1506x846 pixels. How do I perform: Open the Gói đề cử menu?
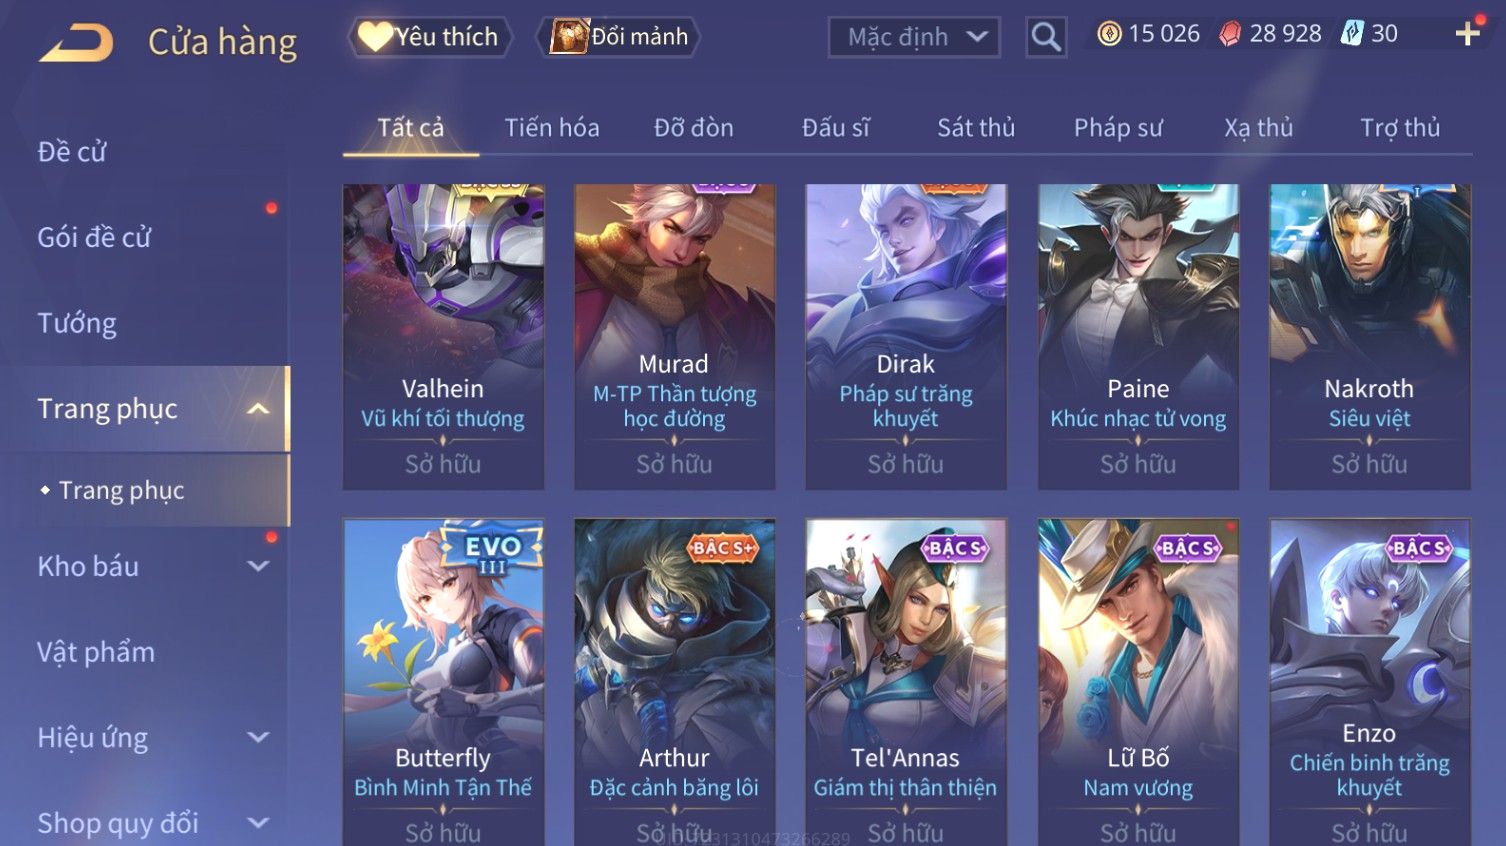[94, 238]
